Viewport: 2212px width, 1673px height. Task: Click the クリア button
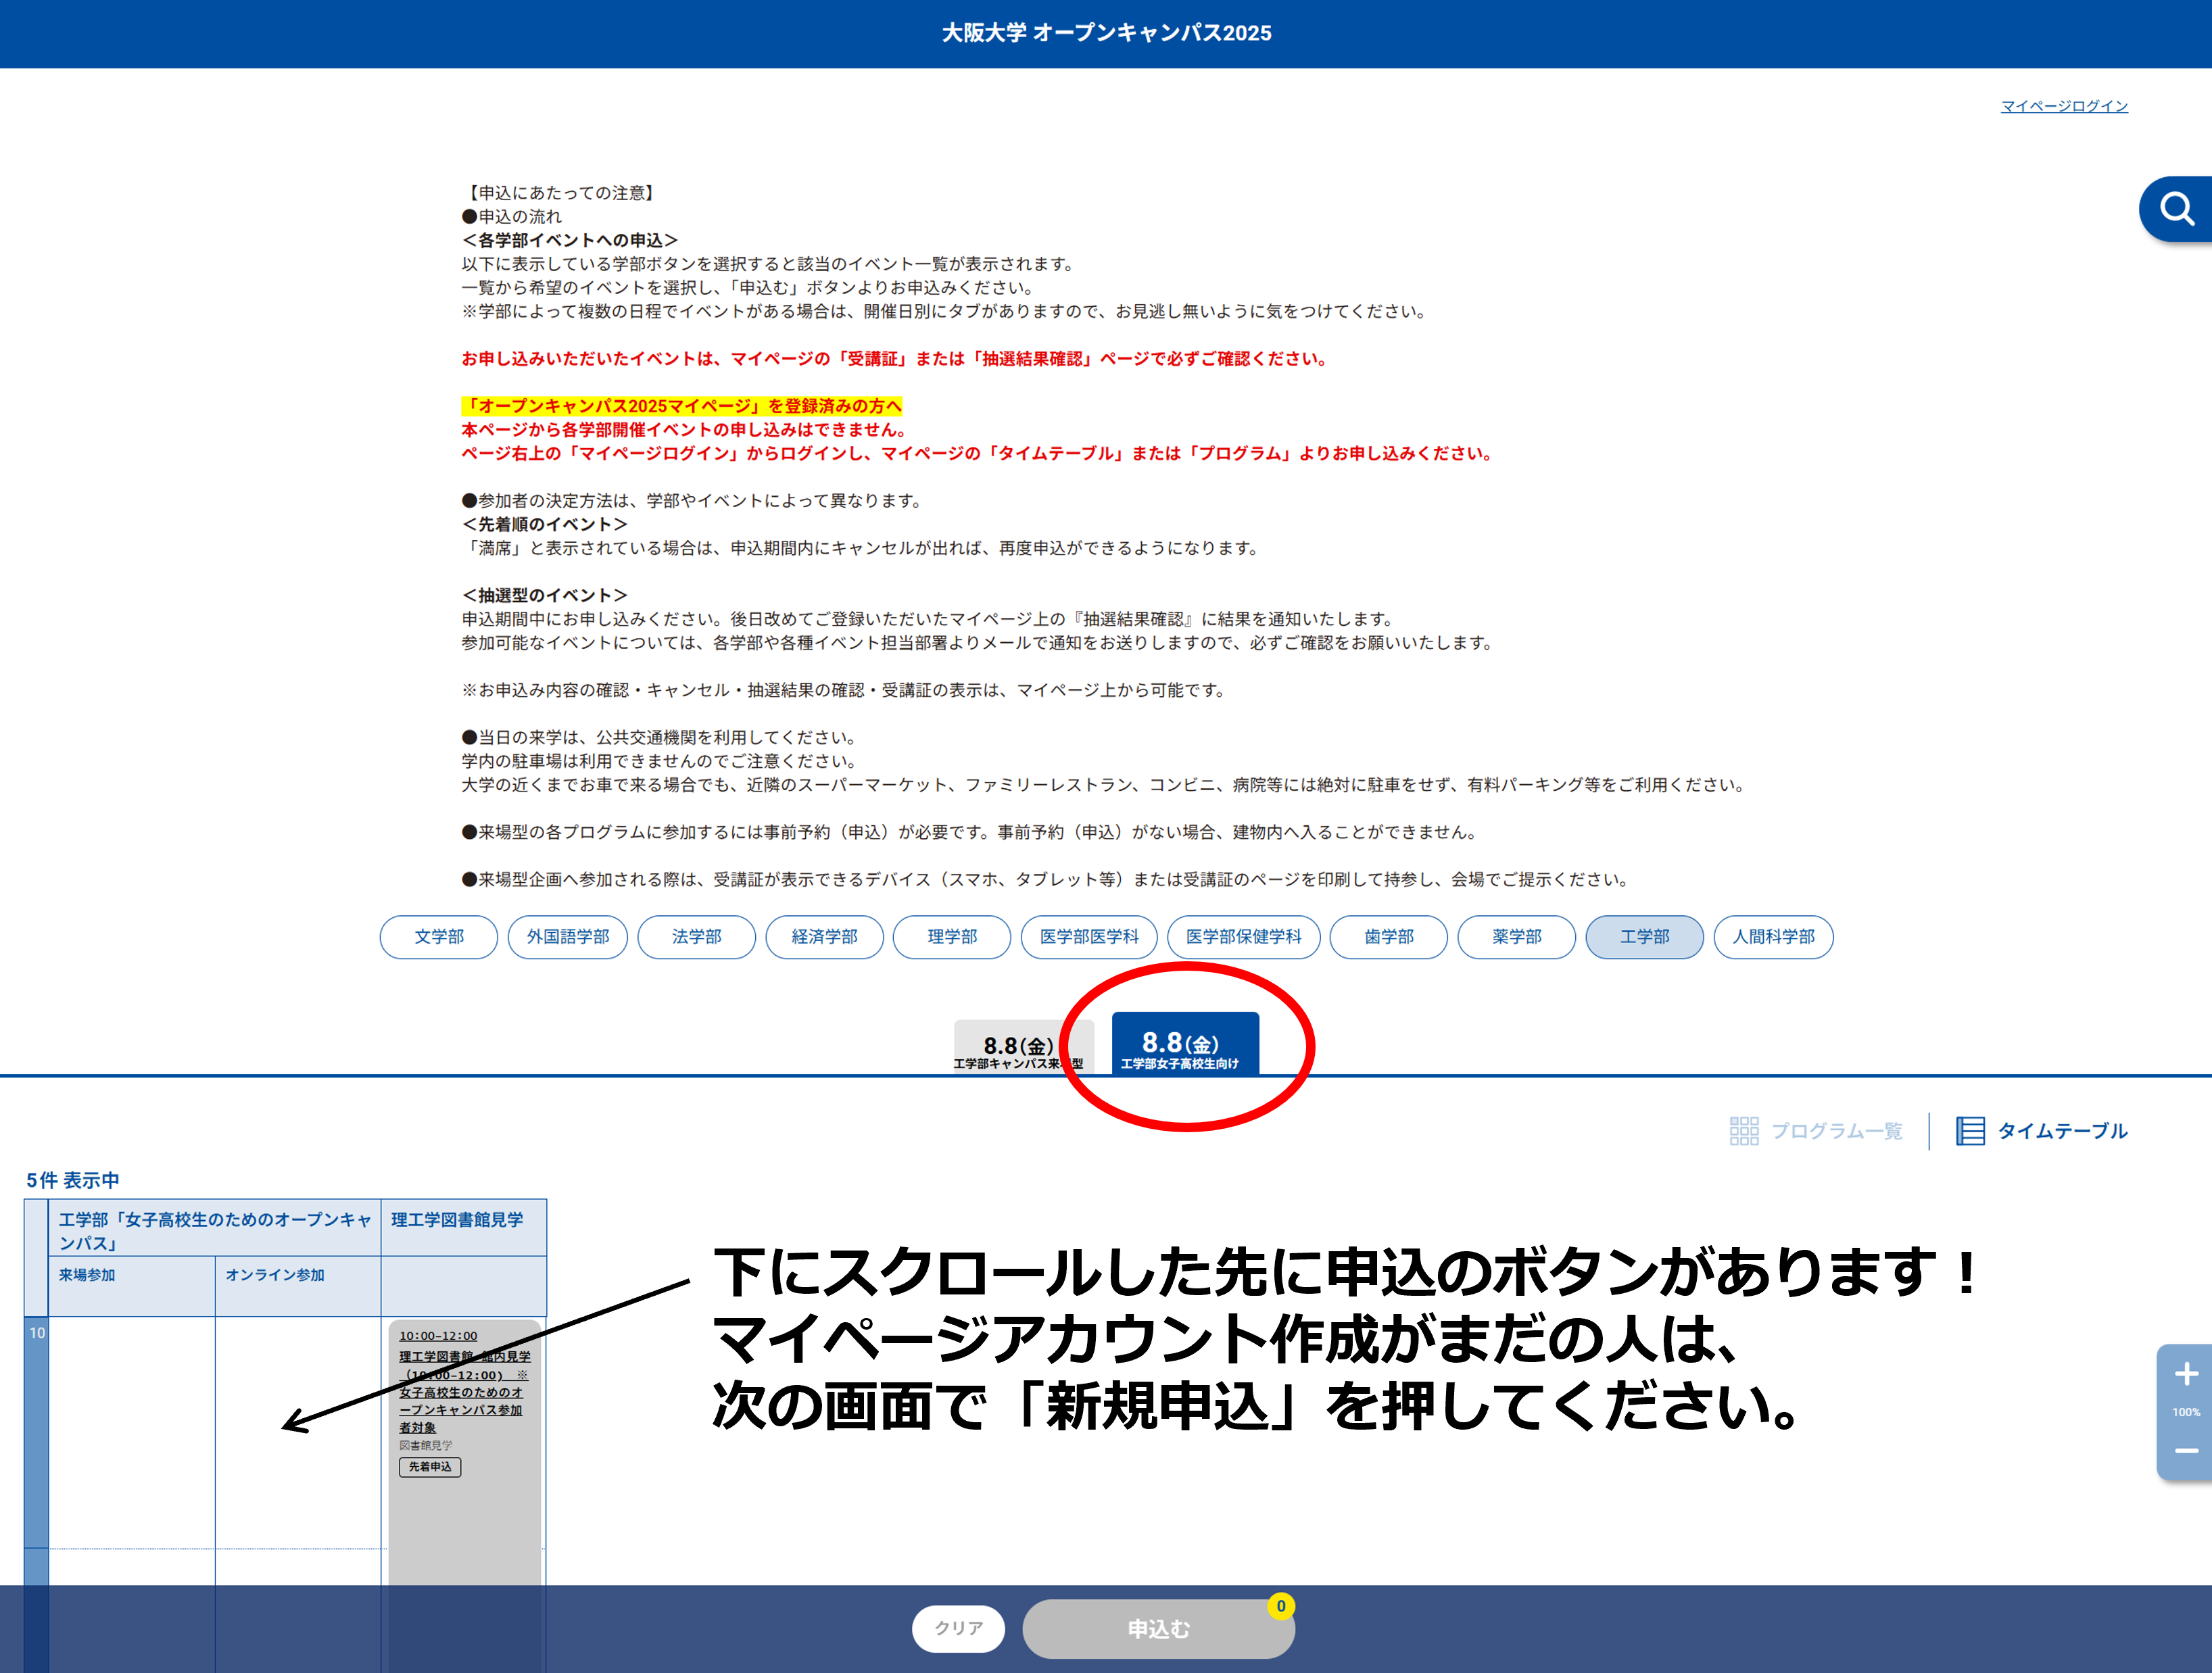click(958, 1629)
